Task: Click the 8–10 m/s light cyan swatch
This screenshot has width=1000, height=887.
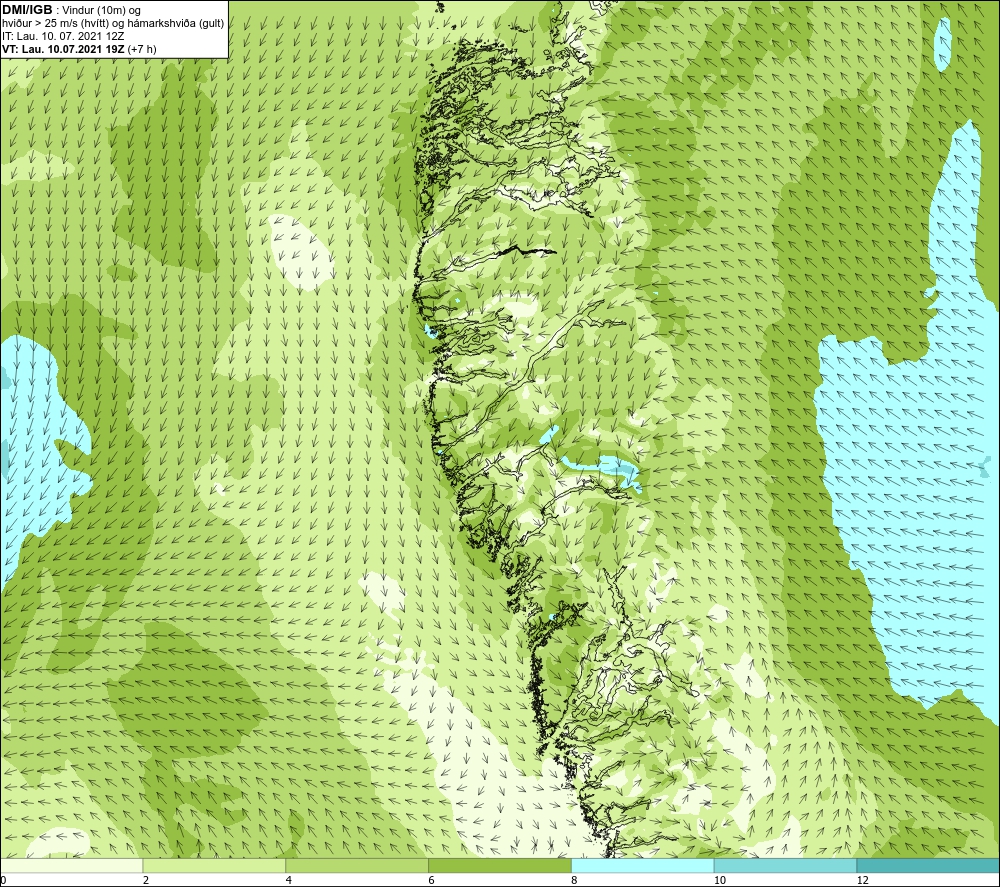Action: [642, 865]
